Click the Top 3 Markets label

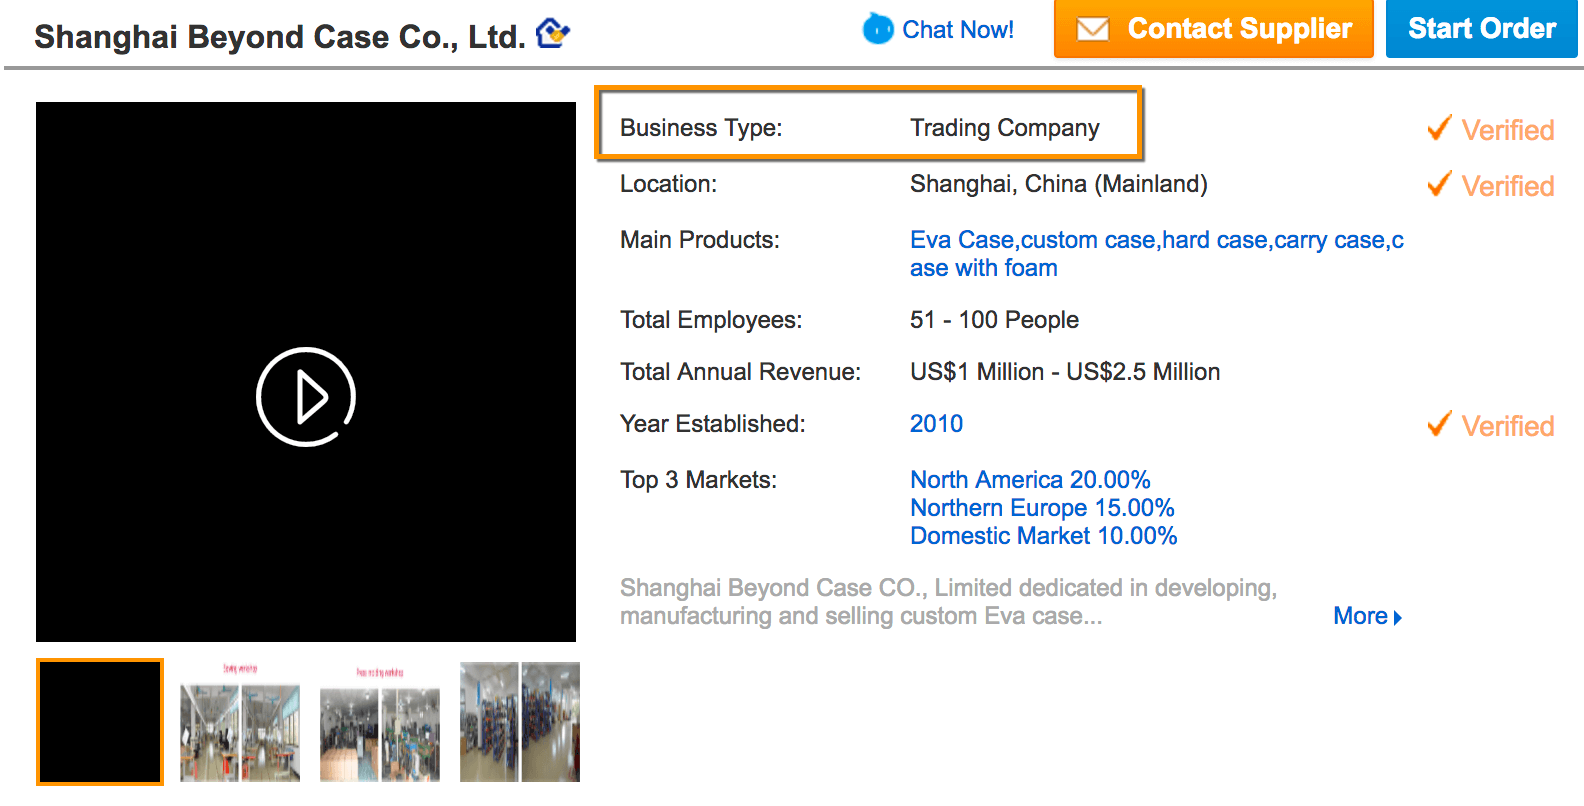tap(698, 480)
